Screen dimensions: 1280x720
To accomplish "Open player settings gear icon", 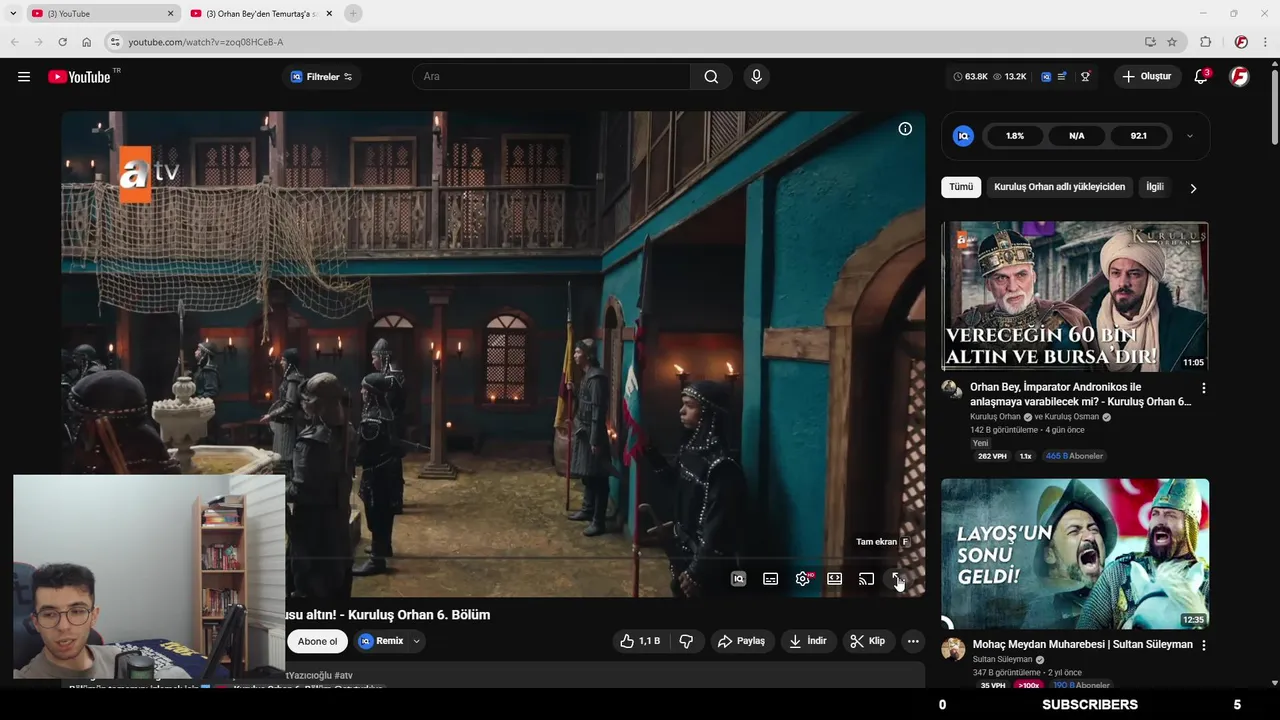I will click(803, 579).
